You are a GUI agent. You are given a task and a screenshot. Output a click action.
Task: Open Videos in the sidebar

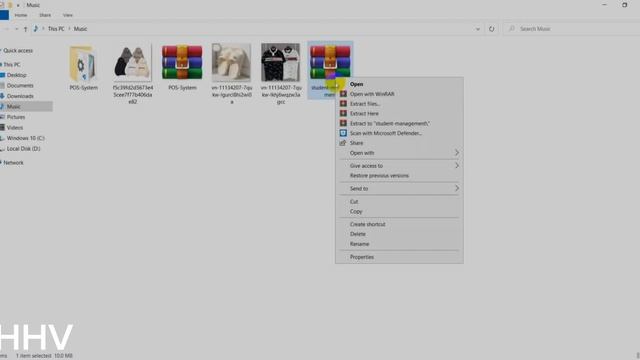tap(15, 128)
